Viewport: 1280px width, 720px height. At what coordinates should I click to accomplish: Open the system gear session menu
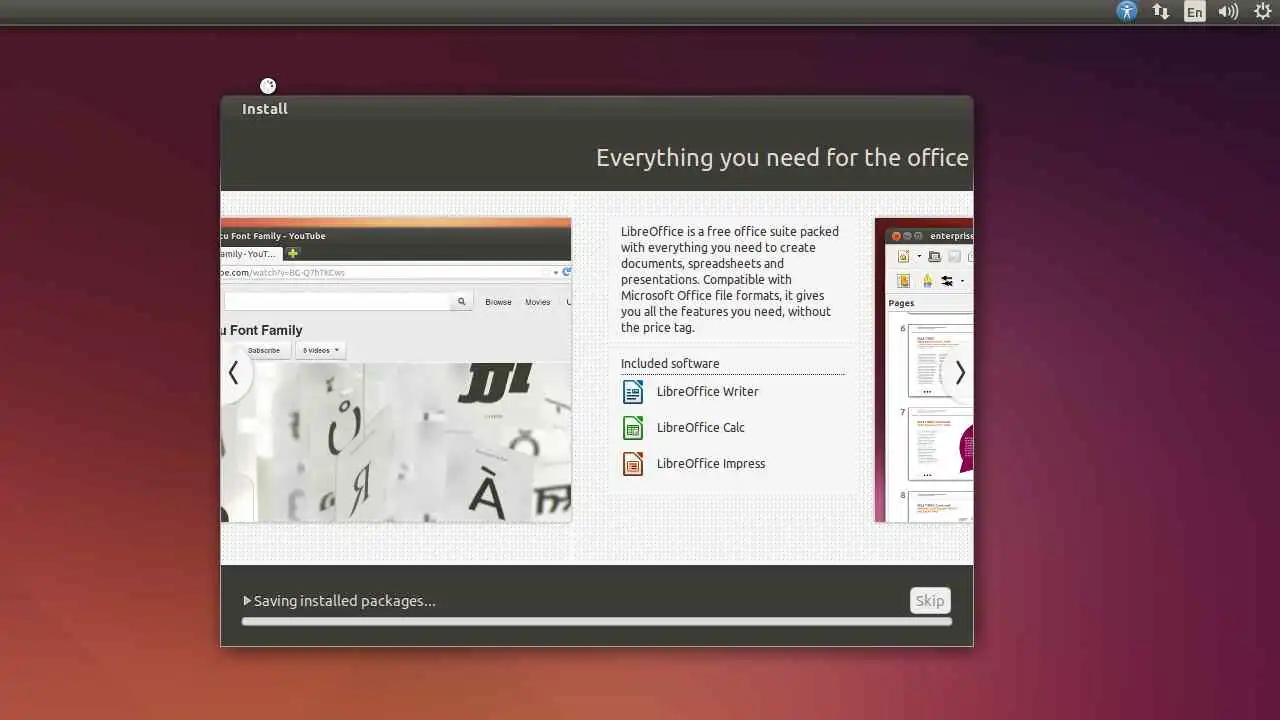click(1263, 11)
